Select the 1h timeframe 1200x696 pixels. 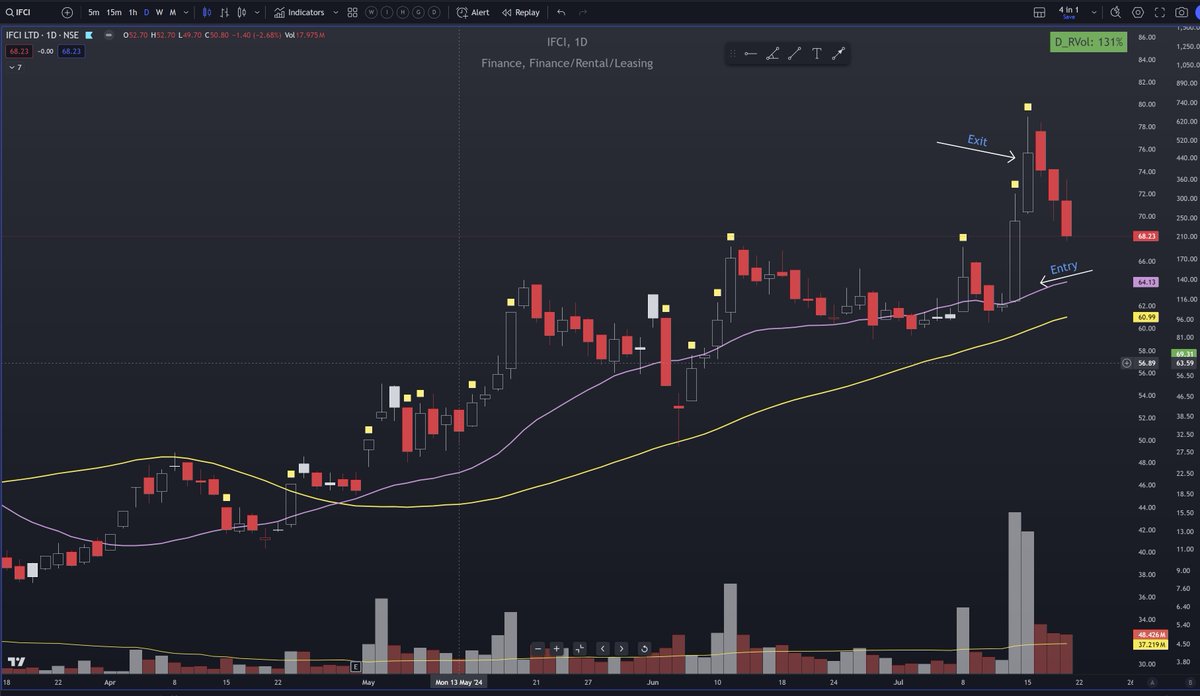point(132,12)
